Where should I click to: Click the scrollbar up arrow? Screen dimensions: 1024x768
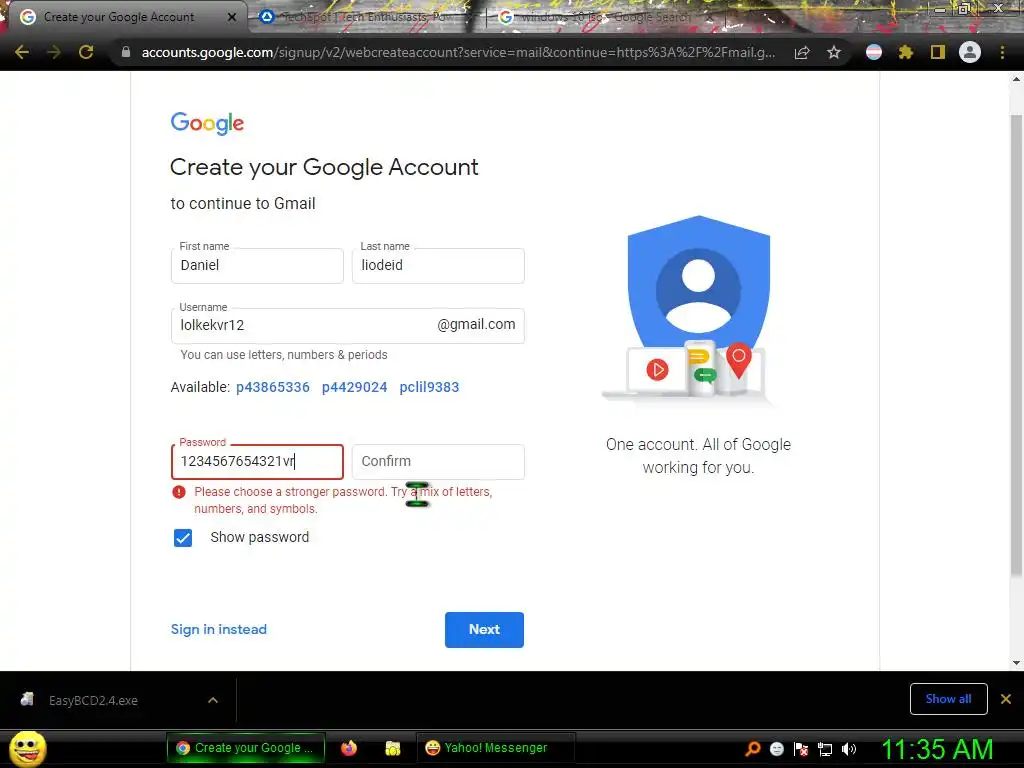click(x=1016, y=79)
